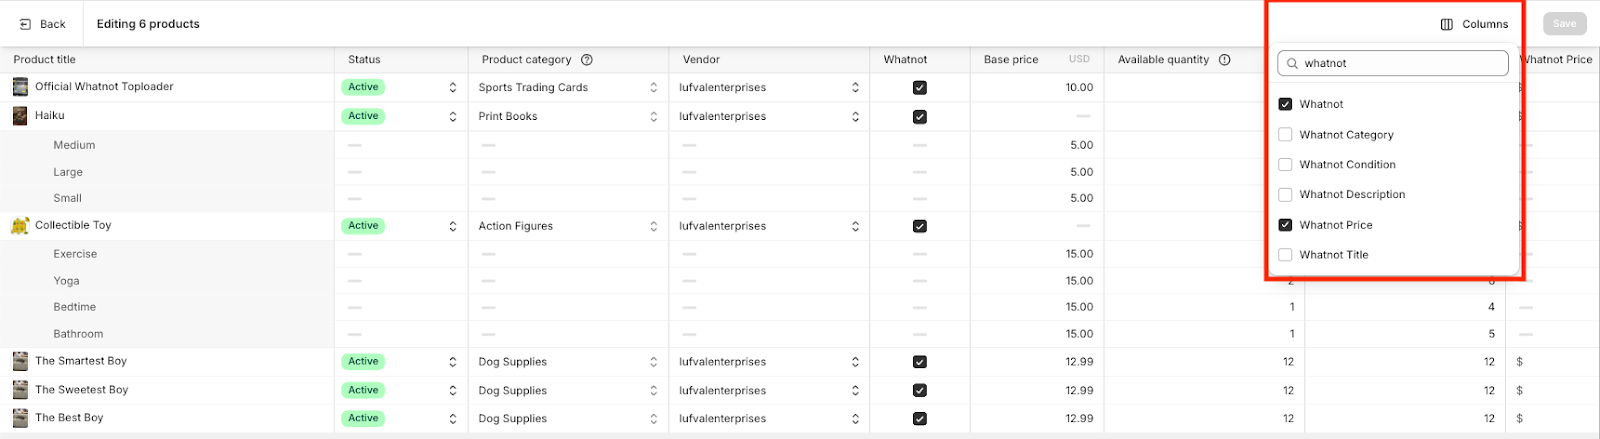Image resolution: width=1600 pixels, height=439 pixels.
Task: Open Vendor dropdown for The Smartest Boy
Action: [x=855, y=362]
